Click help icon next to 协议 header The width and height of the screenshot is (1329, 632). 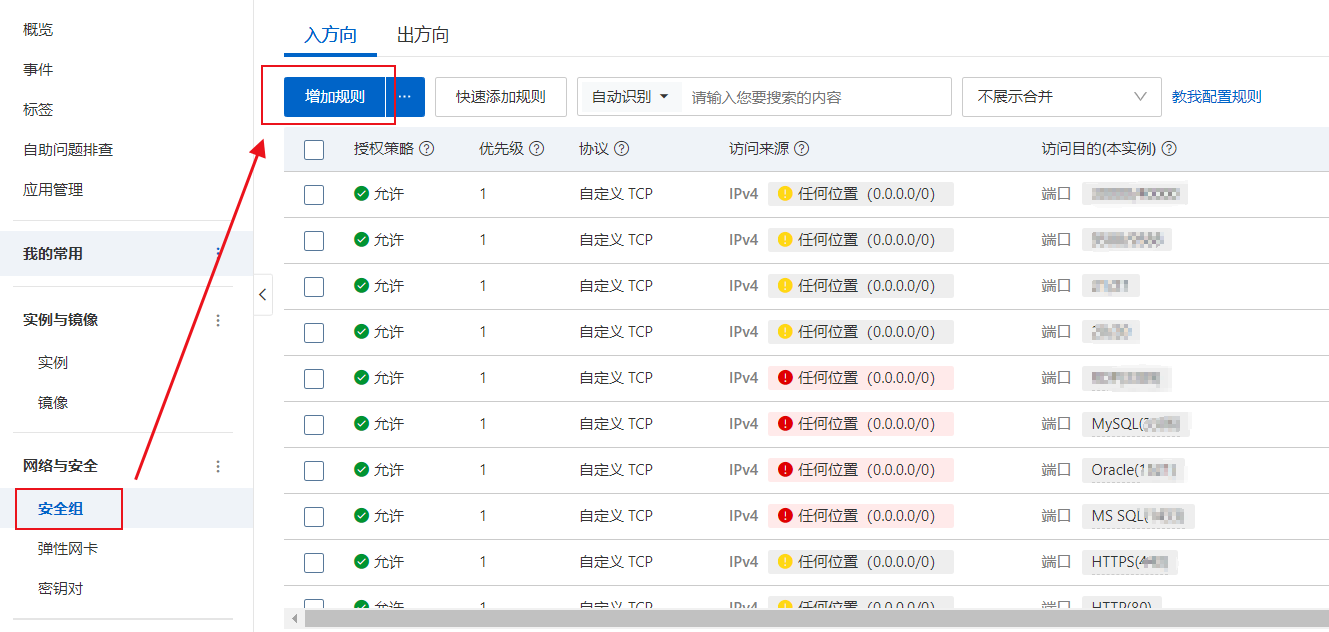(x=622, y=149)
